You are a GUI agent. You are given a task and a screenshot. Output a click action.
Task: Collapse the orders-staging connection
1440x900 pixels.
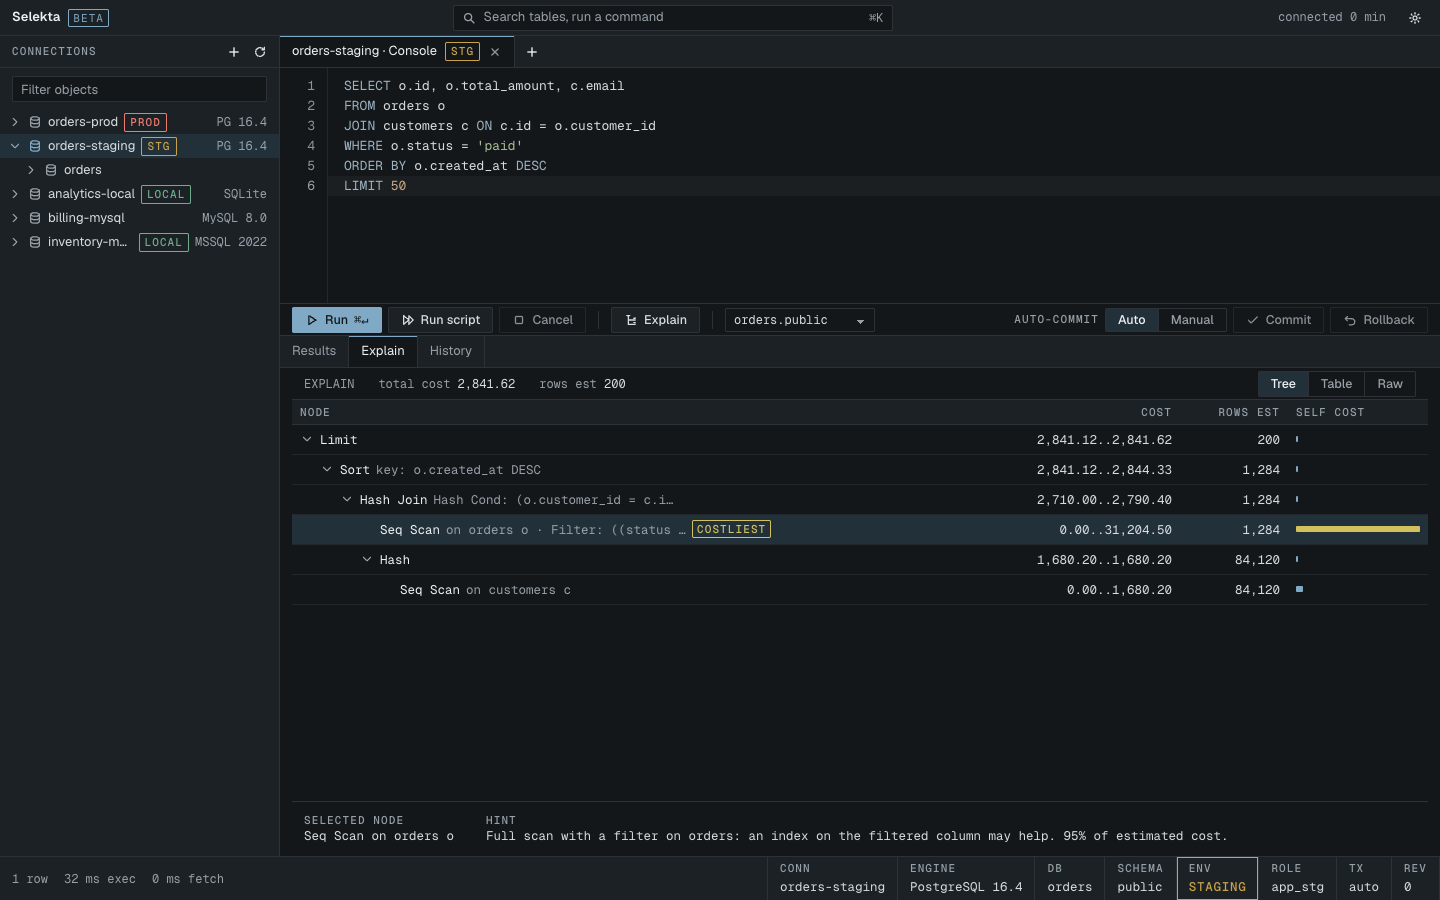pos(15,146)
